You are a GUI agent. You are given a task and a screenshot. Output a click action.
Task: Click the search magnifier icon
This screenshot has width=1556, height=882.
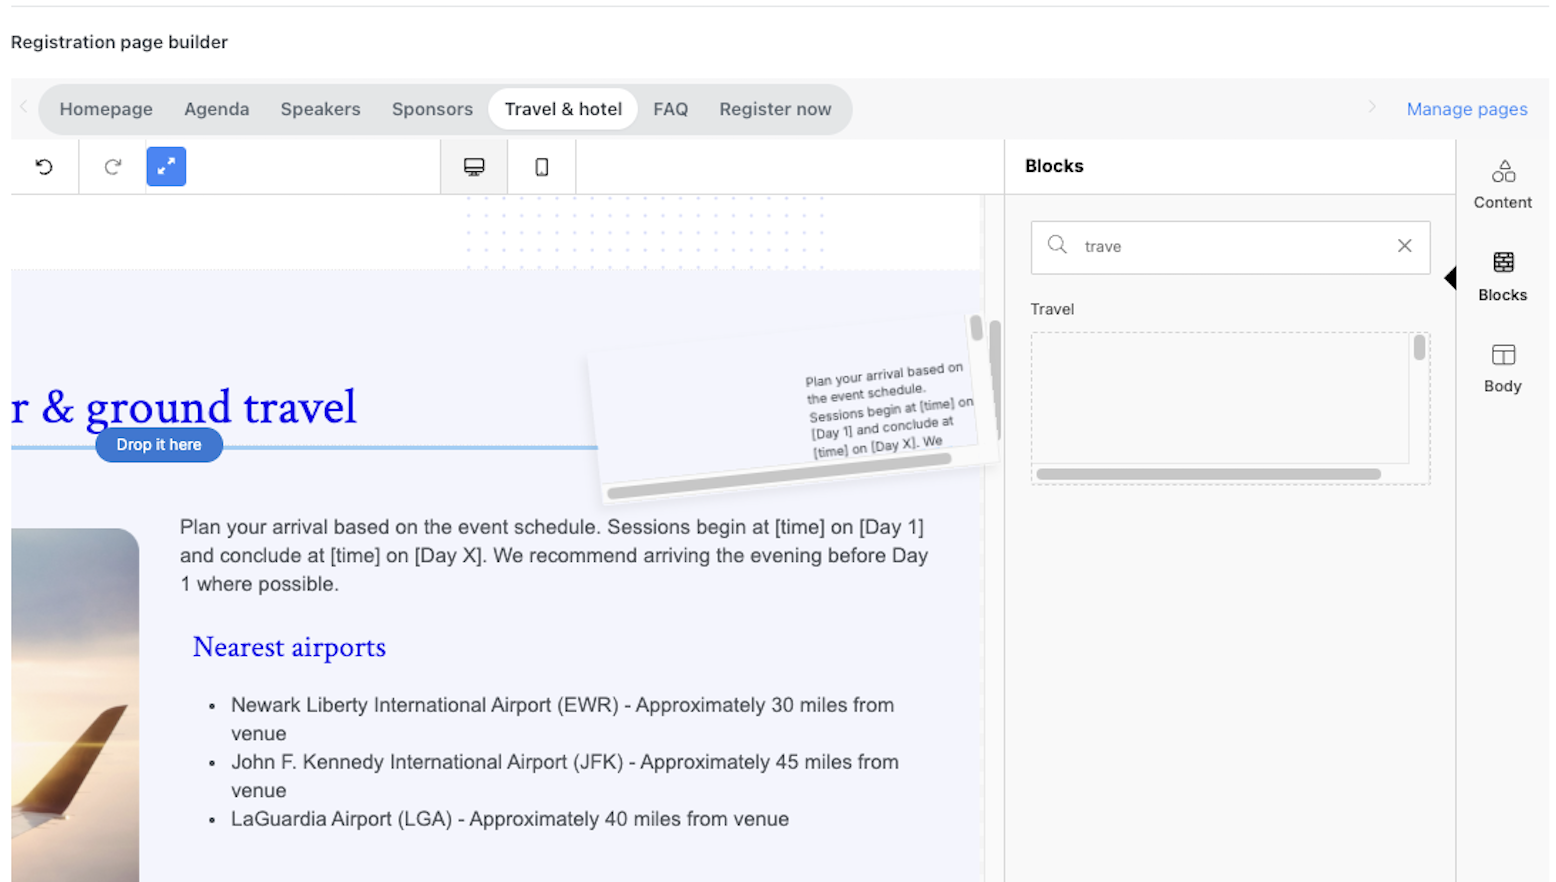pyautogui.click(x=1057, y=245)
